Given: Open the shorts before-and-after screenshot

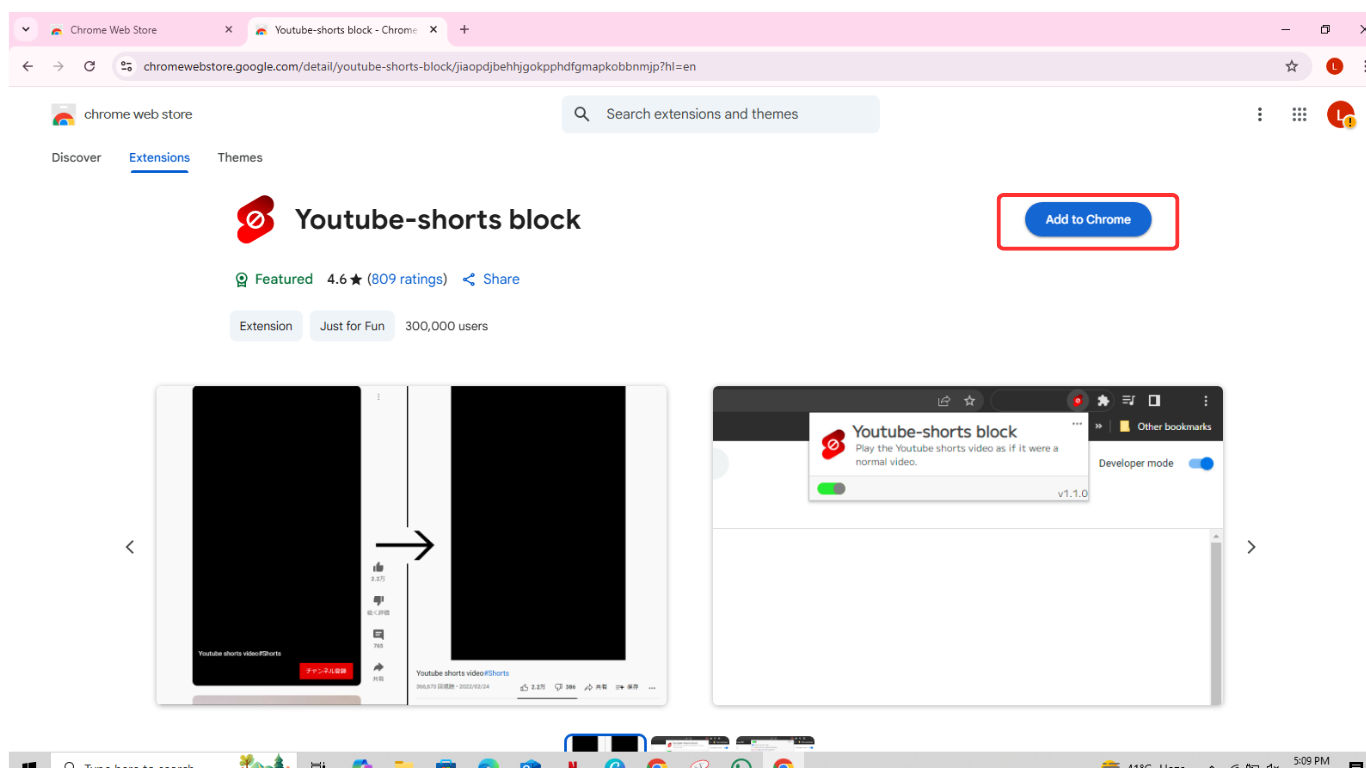Looking at the screenshot, I should click(x=411, y=545).
